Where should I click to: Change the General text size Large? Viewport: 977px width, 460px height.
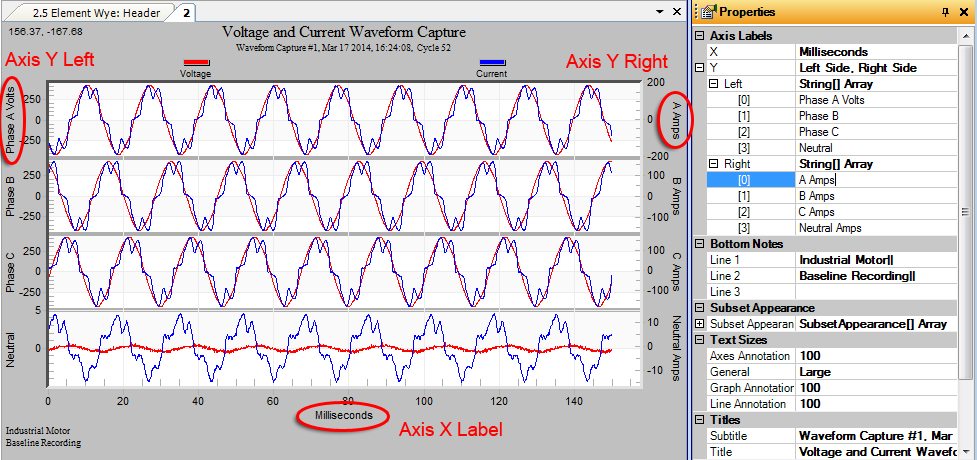(876, 372)
